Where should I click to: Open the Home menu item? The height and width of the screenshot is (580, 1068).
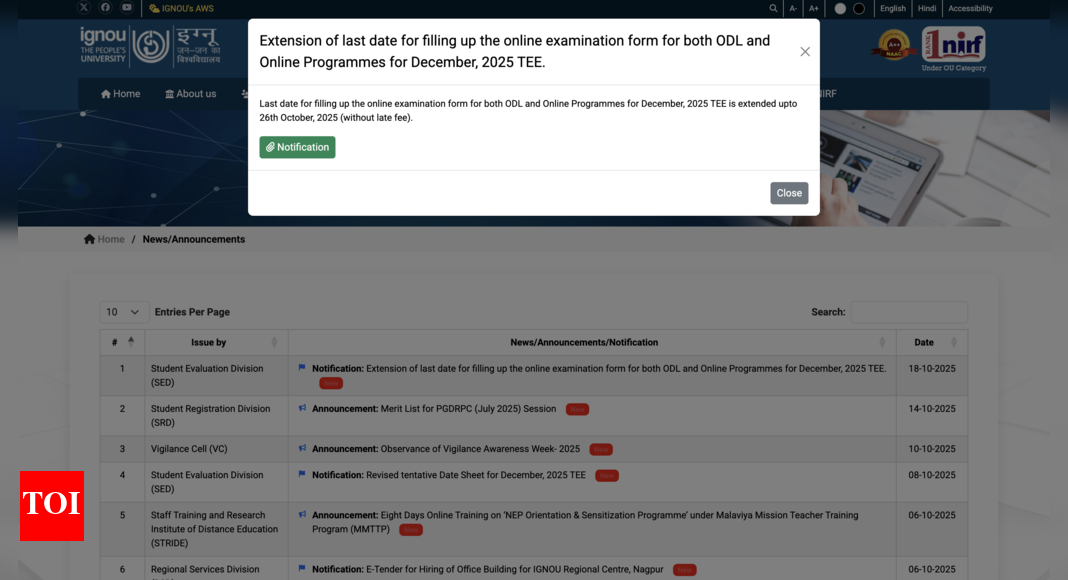tap(121, 94)
